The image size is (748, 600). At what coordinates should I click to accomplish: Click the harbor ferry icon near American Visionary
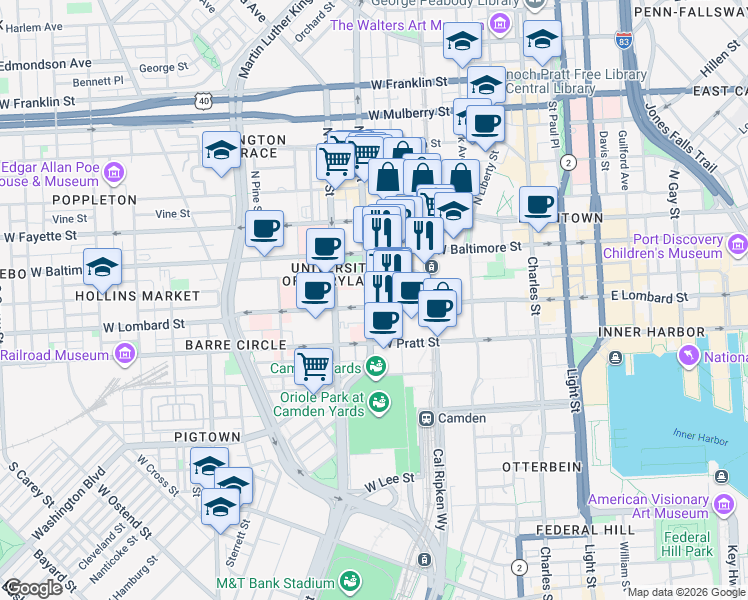[721, 476]
